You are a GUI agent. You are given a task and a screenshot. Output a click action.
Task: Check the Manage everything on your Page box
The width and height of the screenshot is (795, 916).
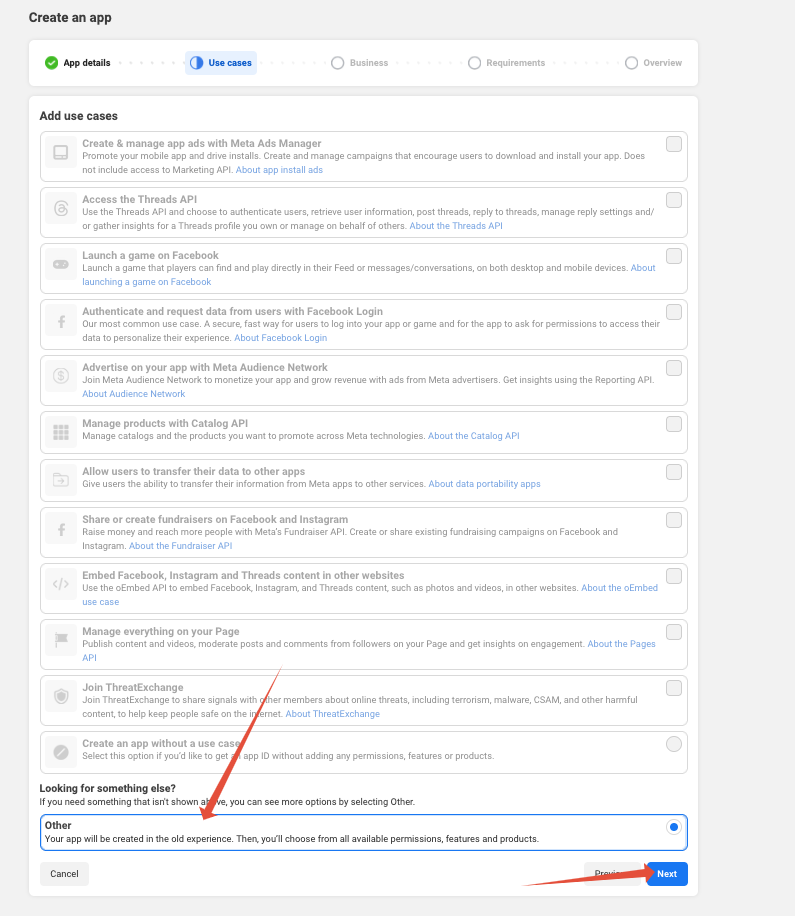click(x=674, y=632)
